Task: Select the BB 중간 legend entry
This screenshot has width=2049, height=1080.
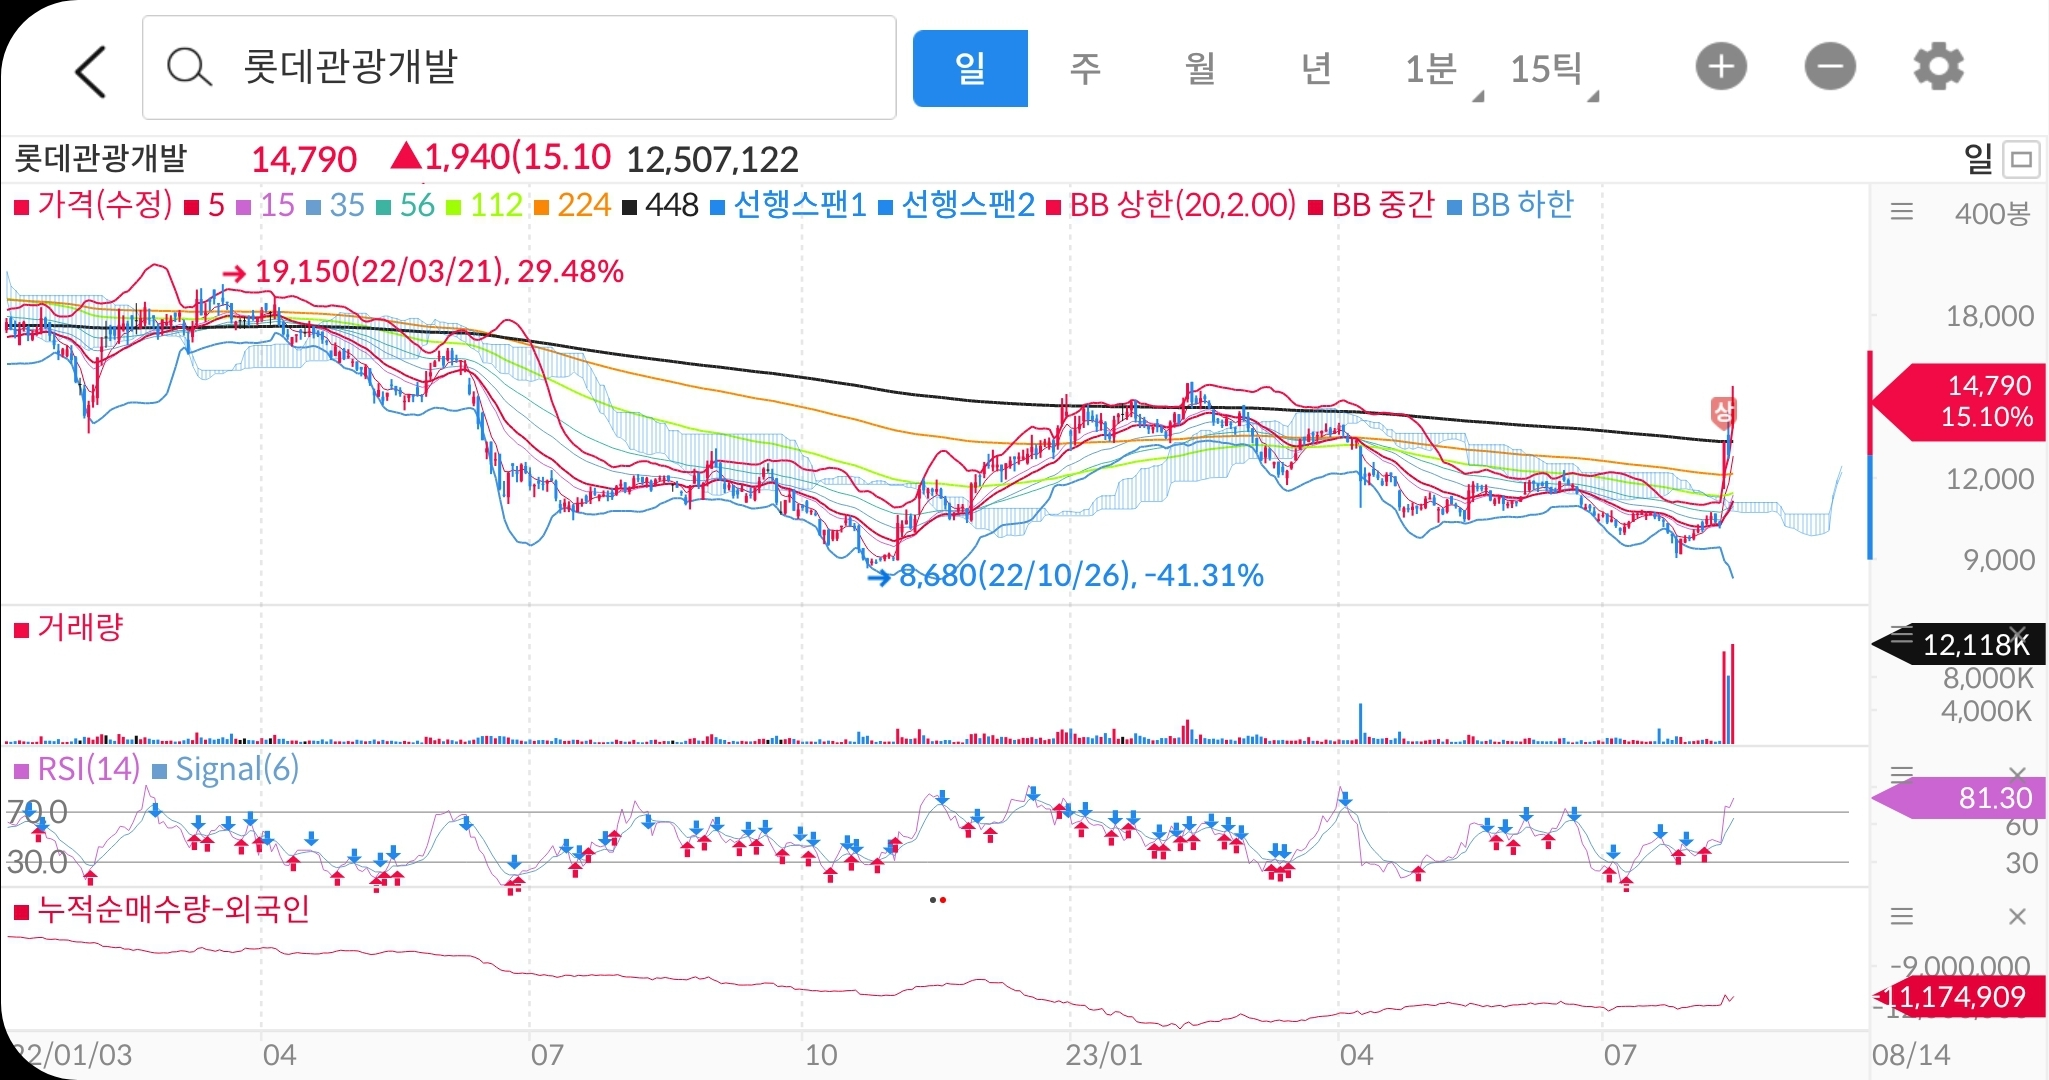Action: (x=1371, y=205)
